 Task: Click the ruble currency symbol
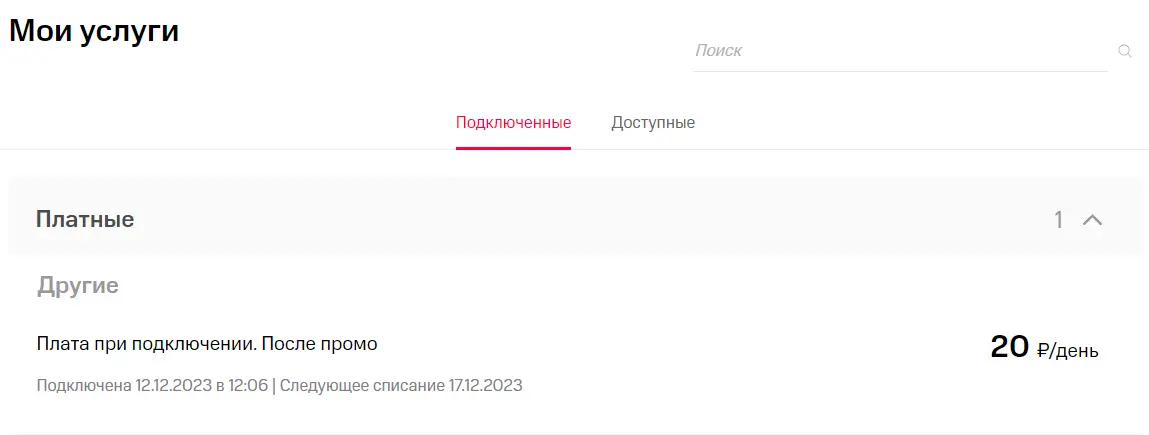[1043, 350]
